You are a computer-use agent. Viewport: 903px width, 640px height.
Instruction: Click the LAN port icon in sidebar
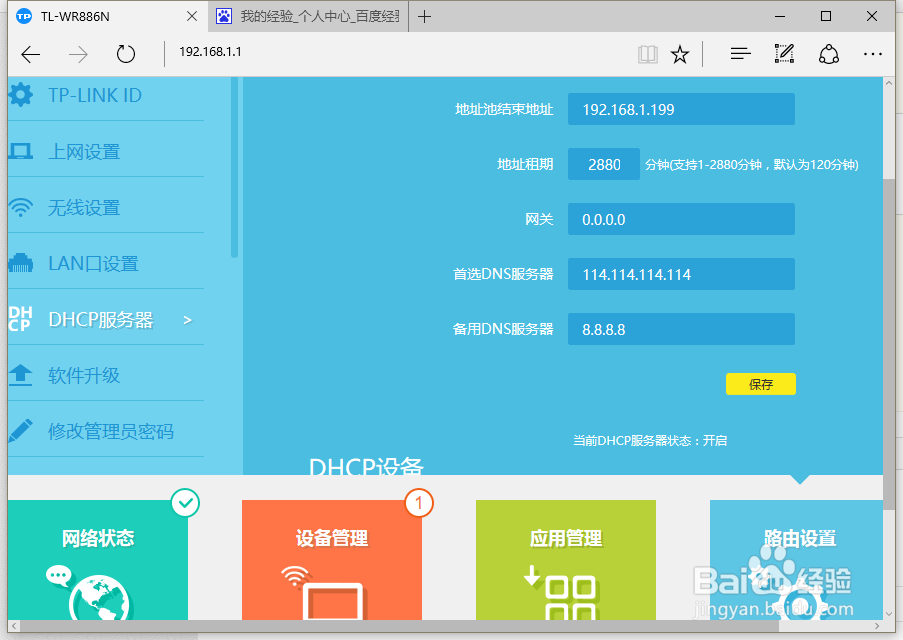21,263
